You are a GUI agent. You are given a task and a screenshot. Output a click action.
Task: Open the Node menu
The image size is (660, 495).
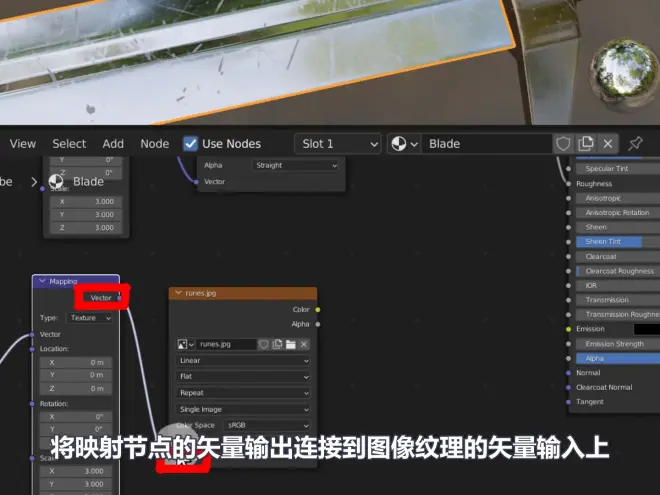[x=154, y=144]
